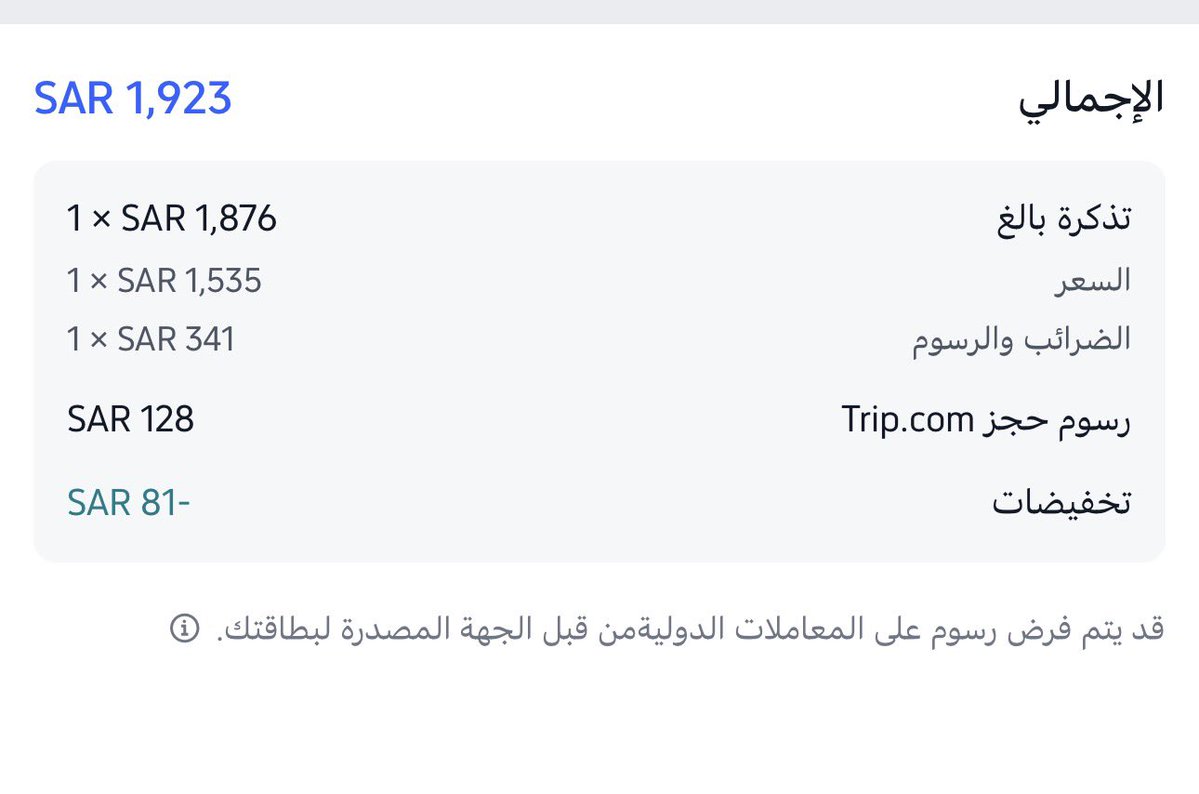1199x794 pixels.
Task: Tap the grey separator bar above the total
Action: 600,11
